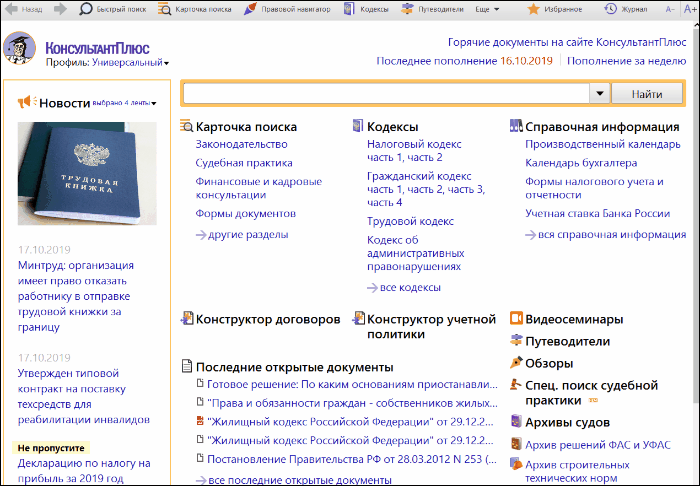Open Кодексы toolbar book icon
This screenshot has height=486, width=700.
pyautogui.click(x=349, y=9)
